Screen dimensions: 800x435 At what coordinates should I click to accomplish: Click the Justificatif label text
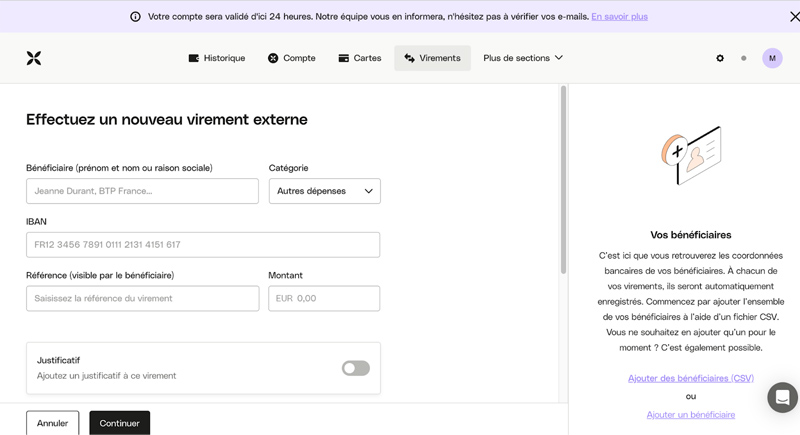(58, 361)
